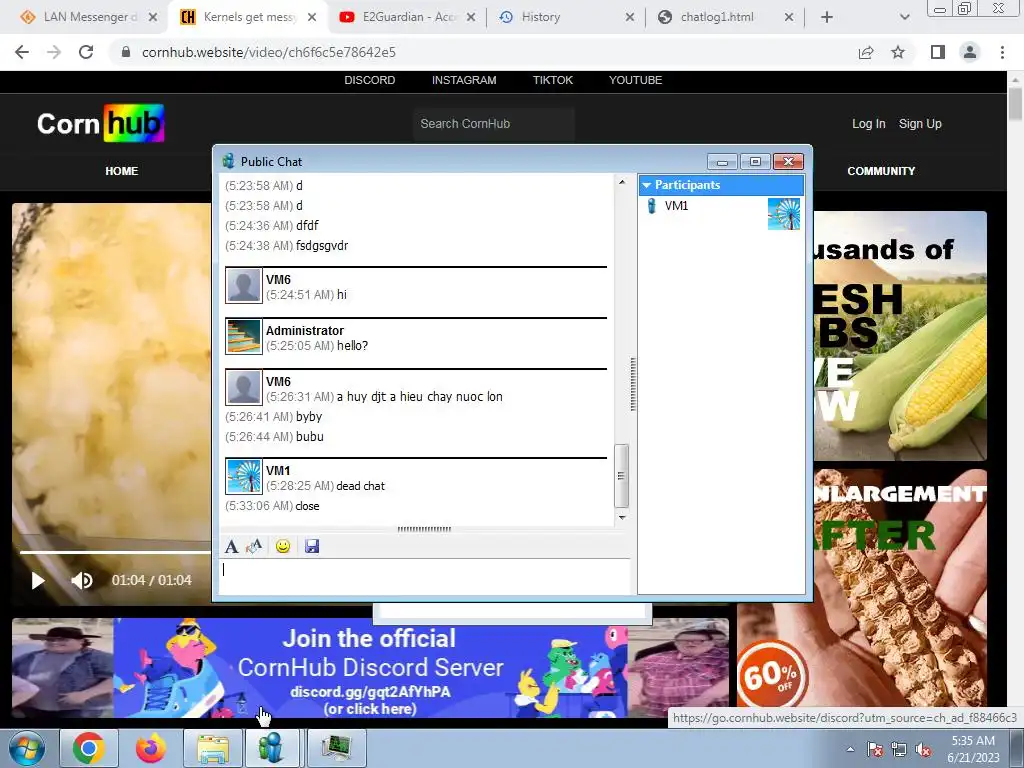The image size is (1024, 768).
Task: Mute the video with the speaker icon
Action: (82, 580)
